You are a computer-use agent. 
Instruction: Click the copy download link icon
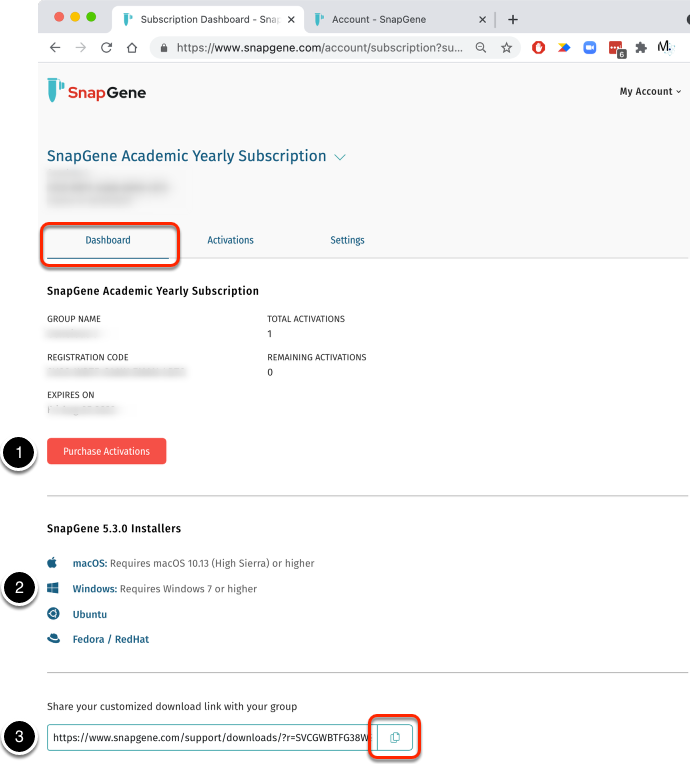(395, 738)
